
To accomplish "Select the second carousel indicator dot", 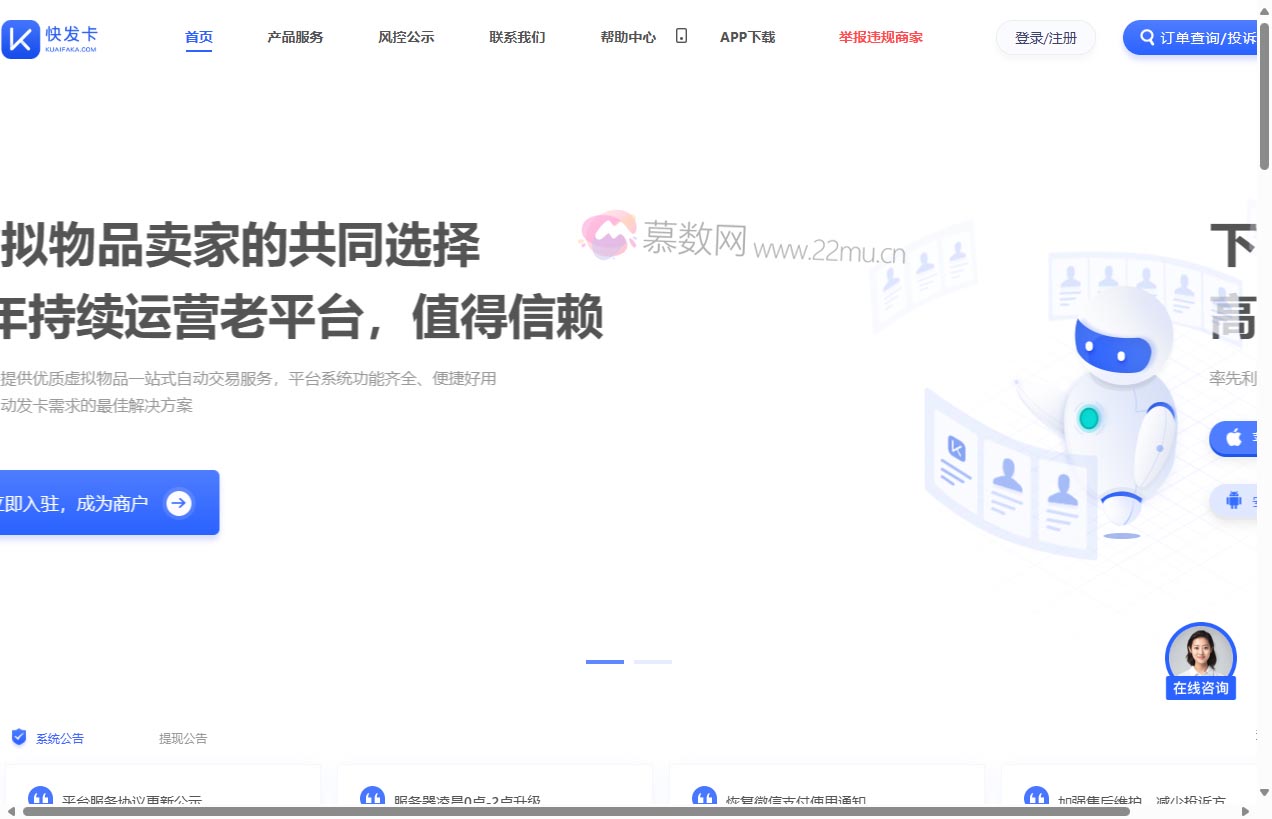I will 653,662.
